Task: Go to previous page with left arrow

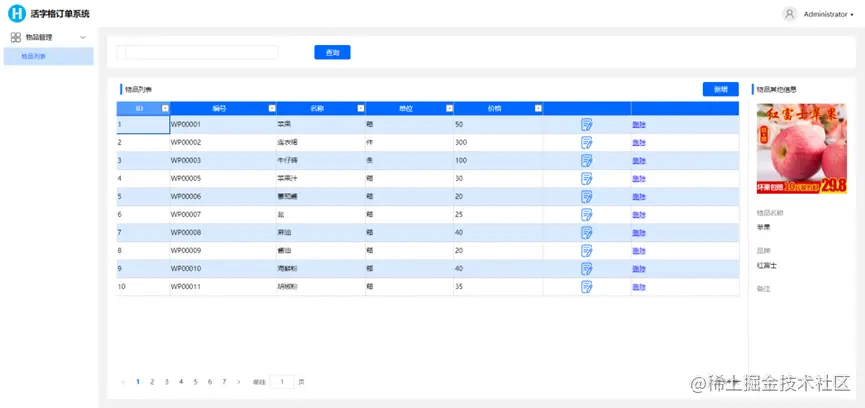Action: click(x=123, y=382)
